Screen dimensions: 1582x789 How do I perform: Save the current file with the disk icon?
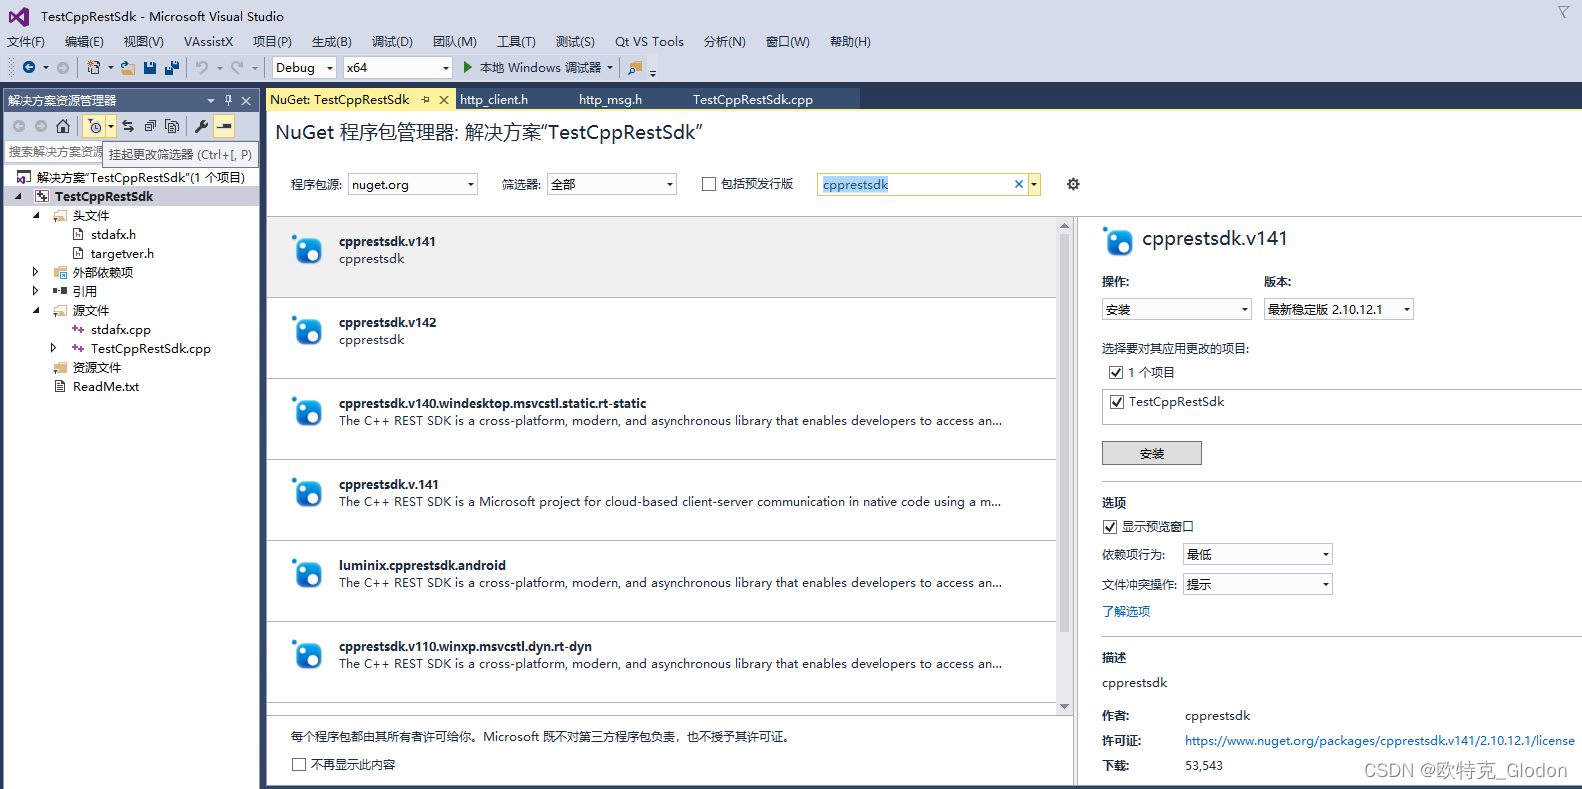pyautogui.click(x=150, y=67)
